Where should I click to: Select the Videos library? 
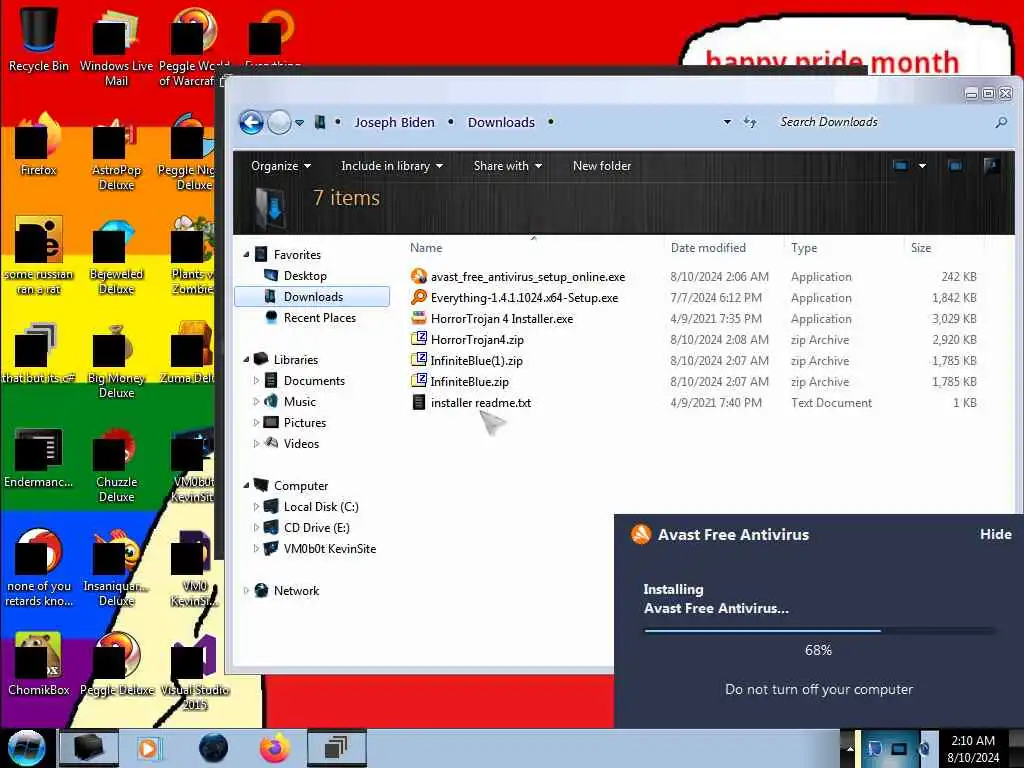point(301,443)
